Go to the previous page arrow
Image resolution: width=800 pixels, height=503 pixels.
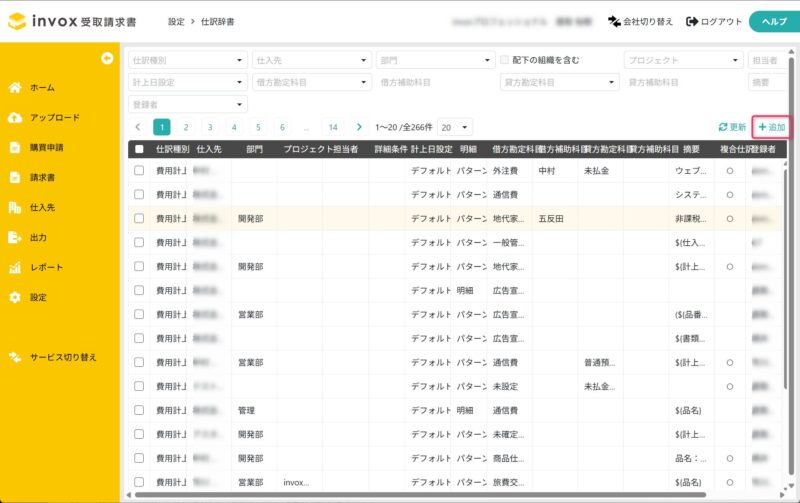pos(138,127)
